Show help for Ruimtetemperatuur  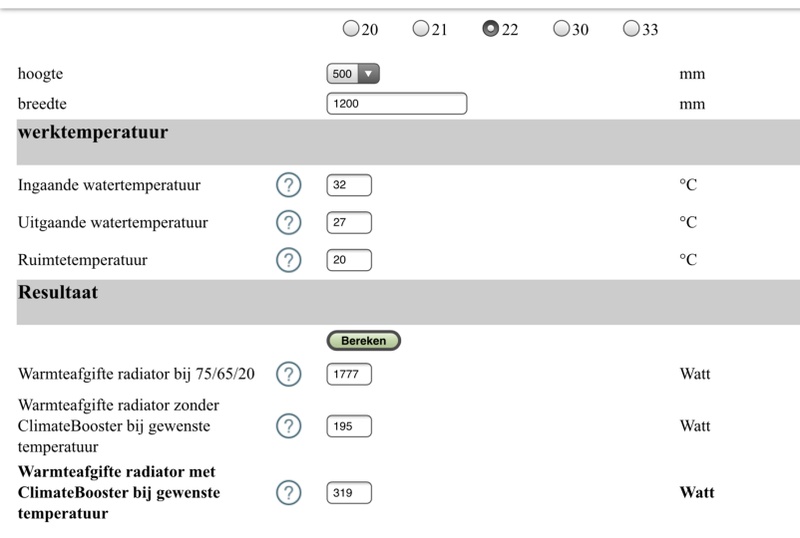[x=288, y=260]
